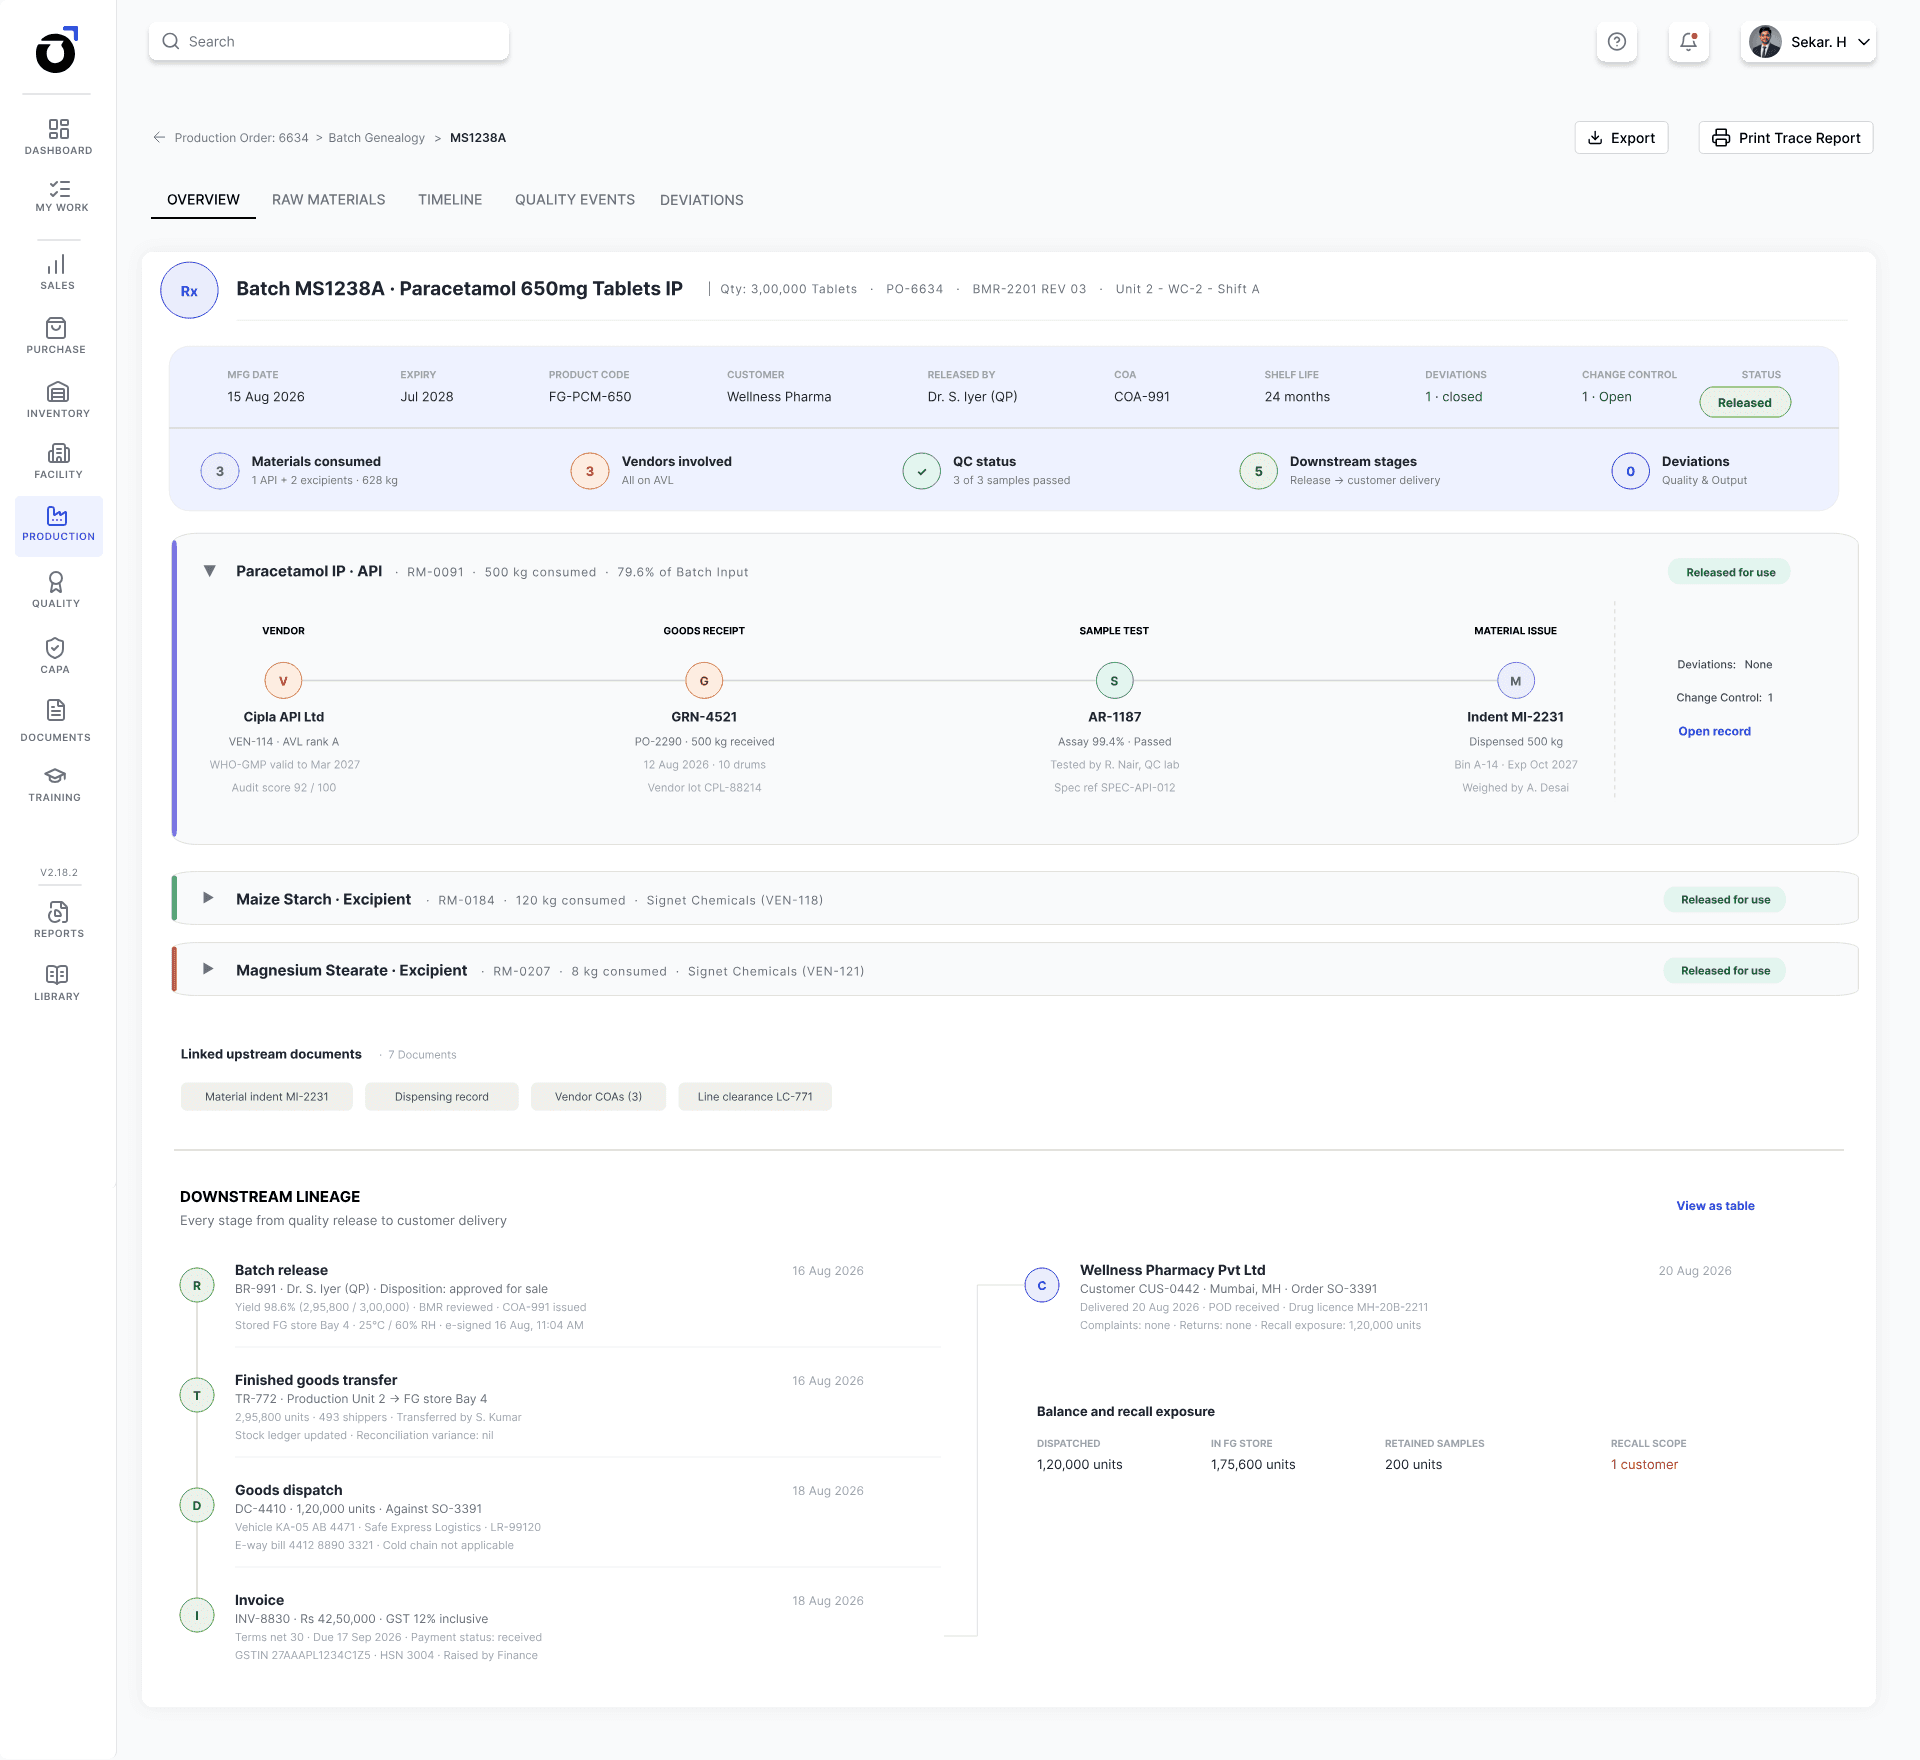Select the Production module icon
The width and height of the screenshot is (1920, 1760).
(58, 525)
